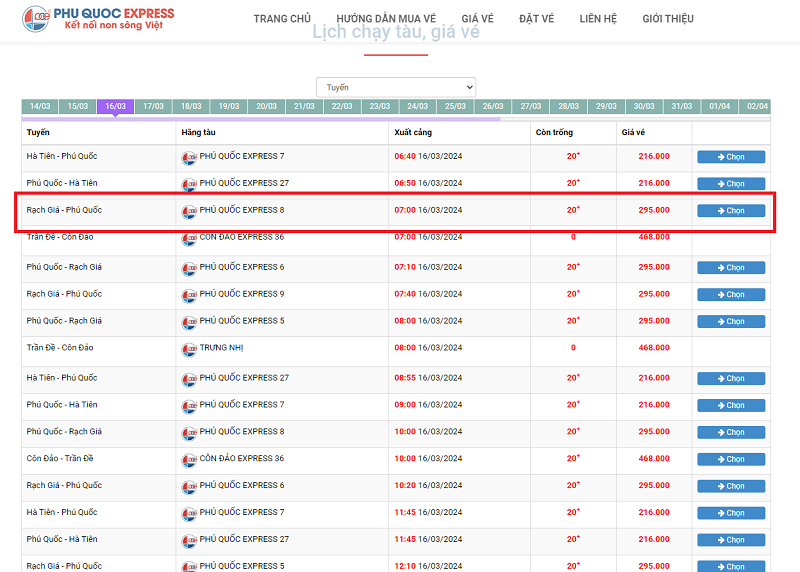Viewport: 800px width, 572px height.
Task: Click the Phu Quoc Express logo
Action: [98, 18]
